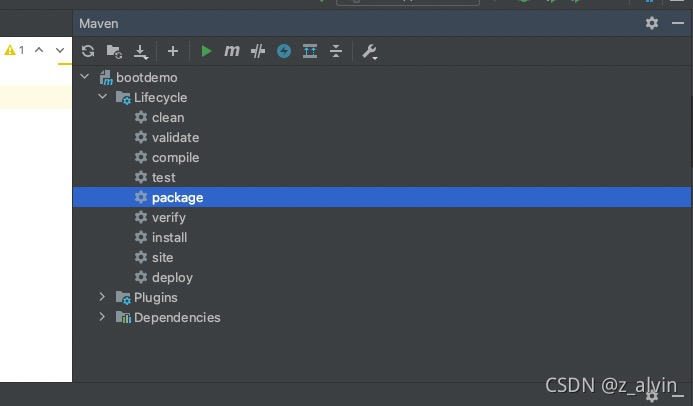Screen dimensions: 693x406
Task: Select the verify lifecycle phase
Action: click(169, 217)
